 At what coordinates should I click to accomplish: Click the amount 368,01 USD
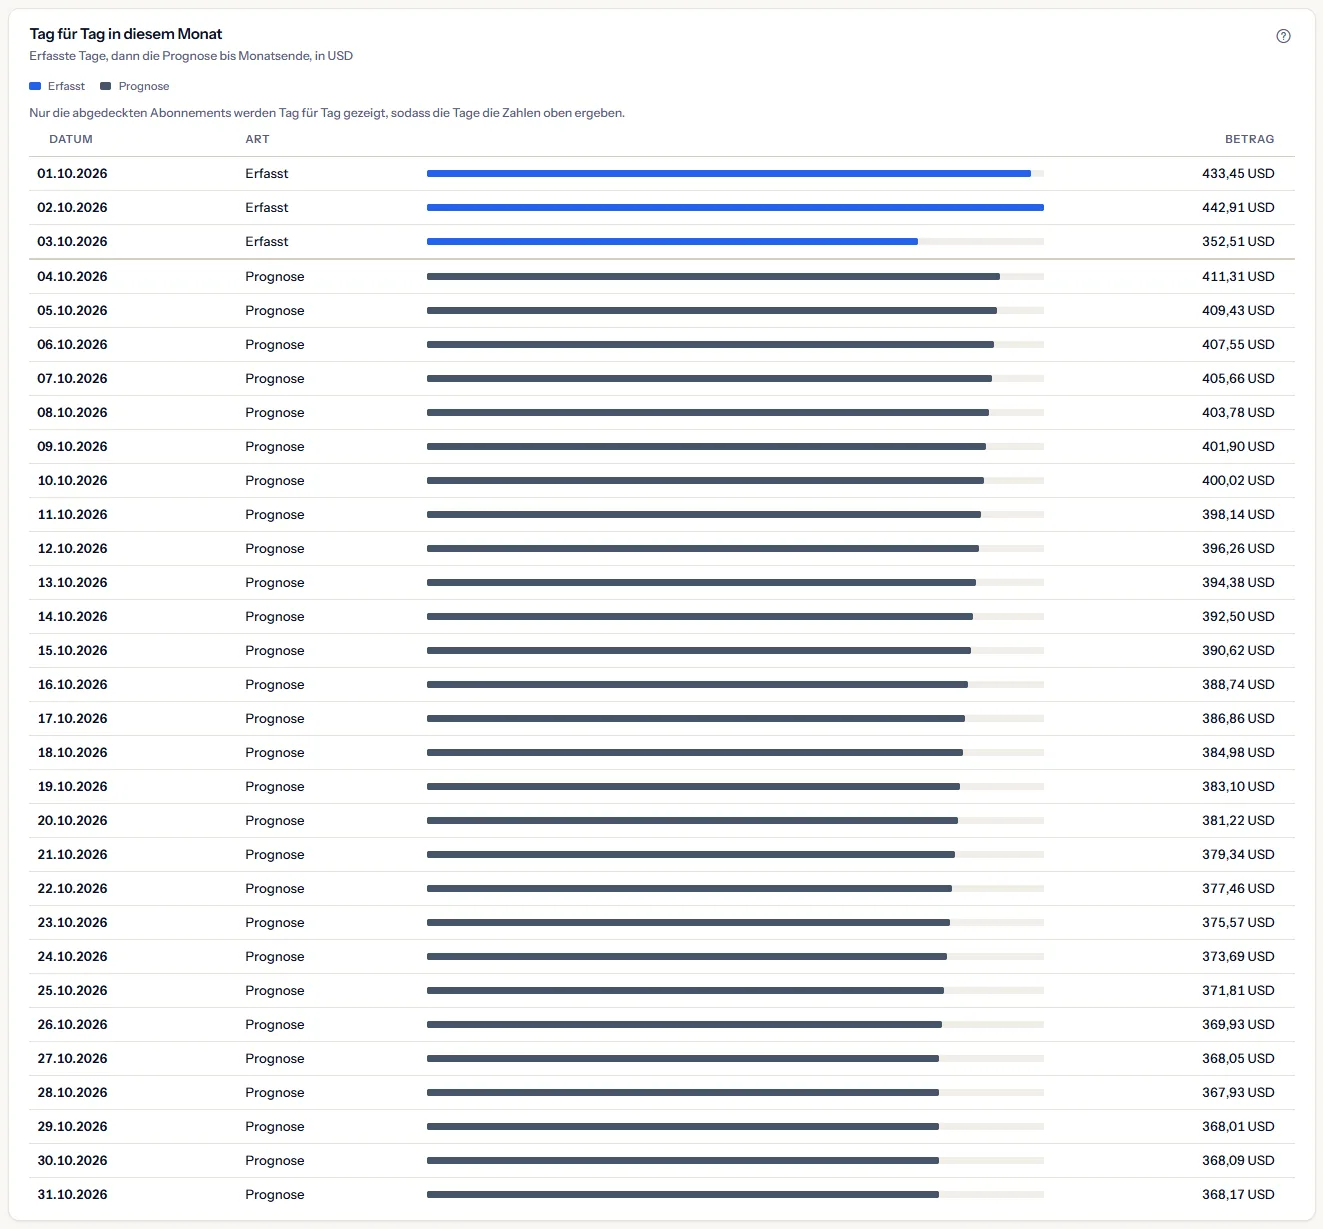point(1238,1126)
